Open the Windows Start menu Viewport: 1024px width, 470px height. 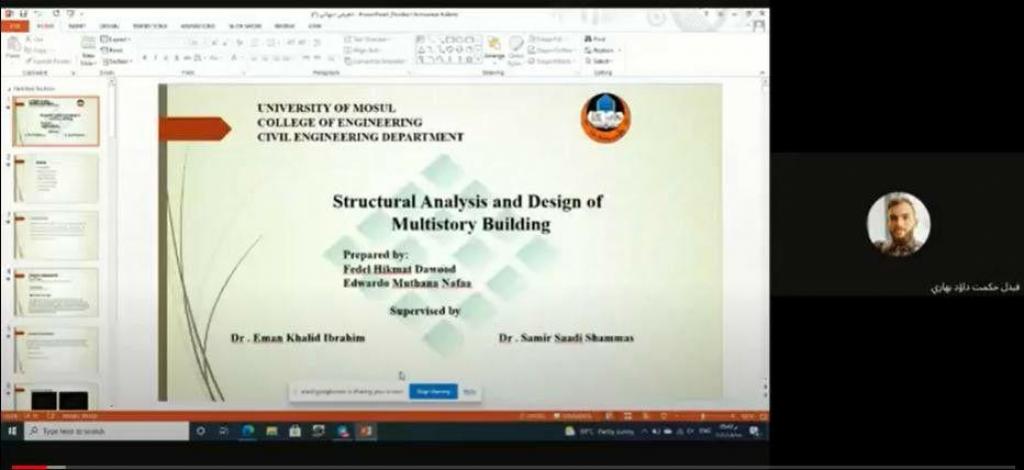pos(12,431)
